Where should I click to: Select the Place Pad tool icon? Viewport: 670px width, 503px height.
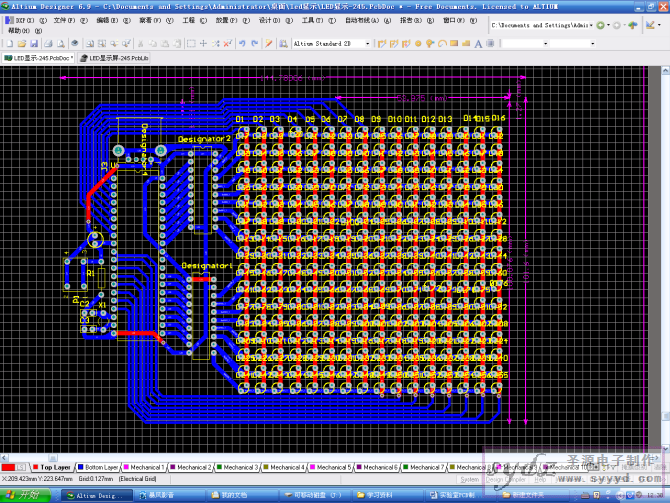(418, 44)
